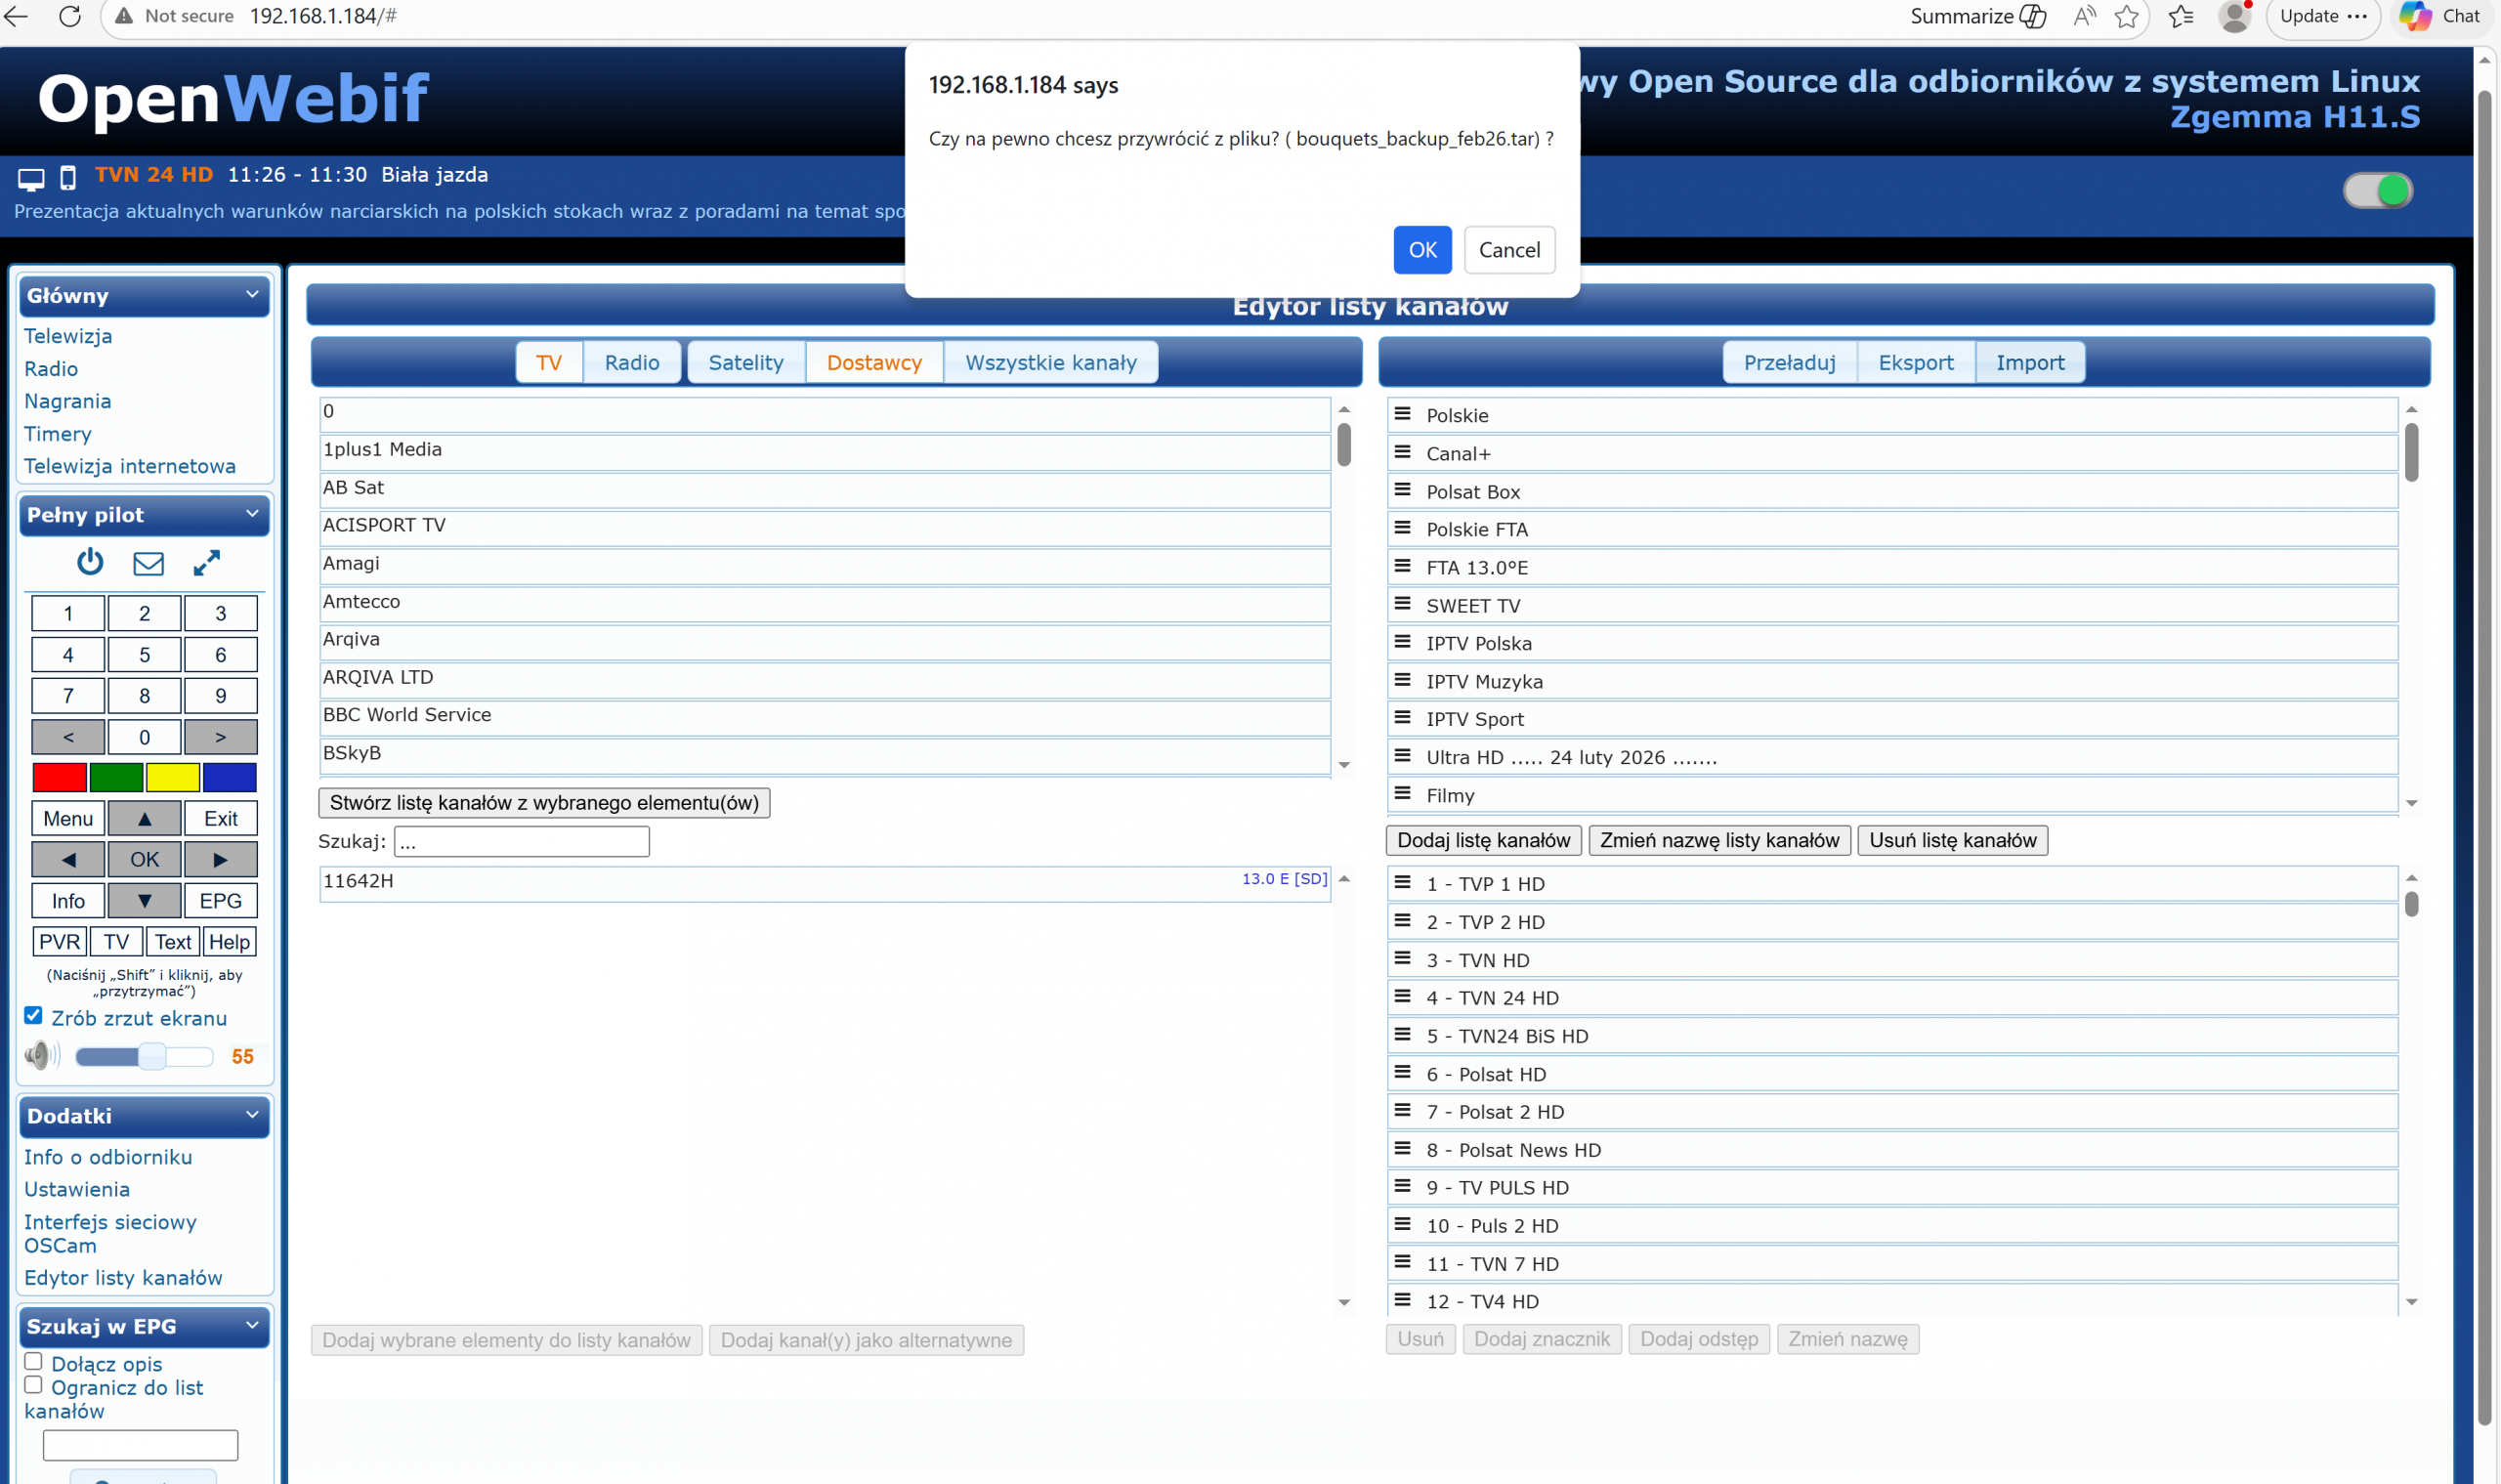Image resolution: width=2501 pixels, height=1484 pixels.
Task: Open the Wszystkie kanały tab
Action: pyautogui.click(x=1050, y=362)
